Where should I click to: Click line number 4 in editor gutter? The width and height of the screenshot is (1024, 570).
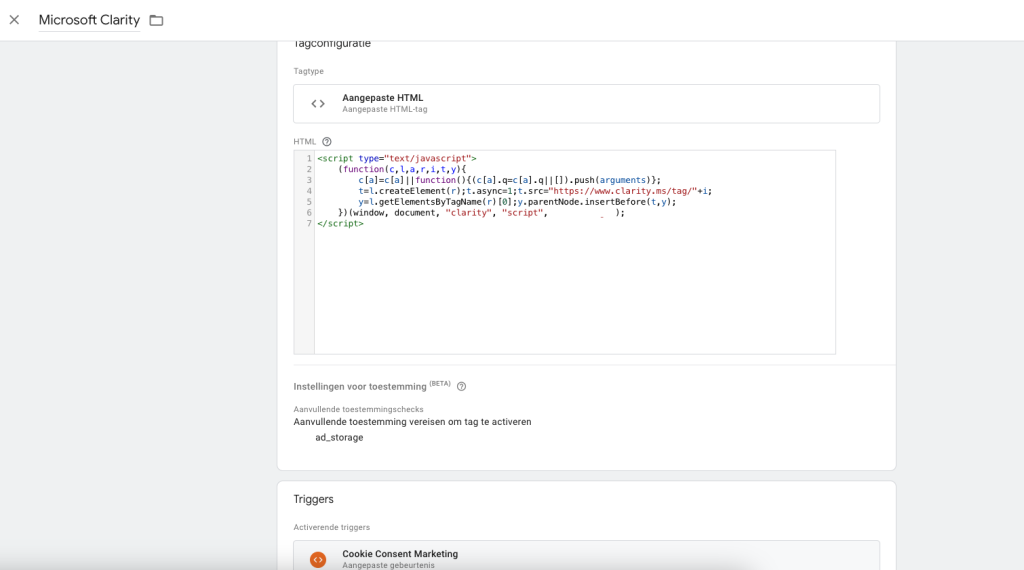[309, 191]
